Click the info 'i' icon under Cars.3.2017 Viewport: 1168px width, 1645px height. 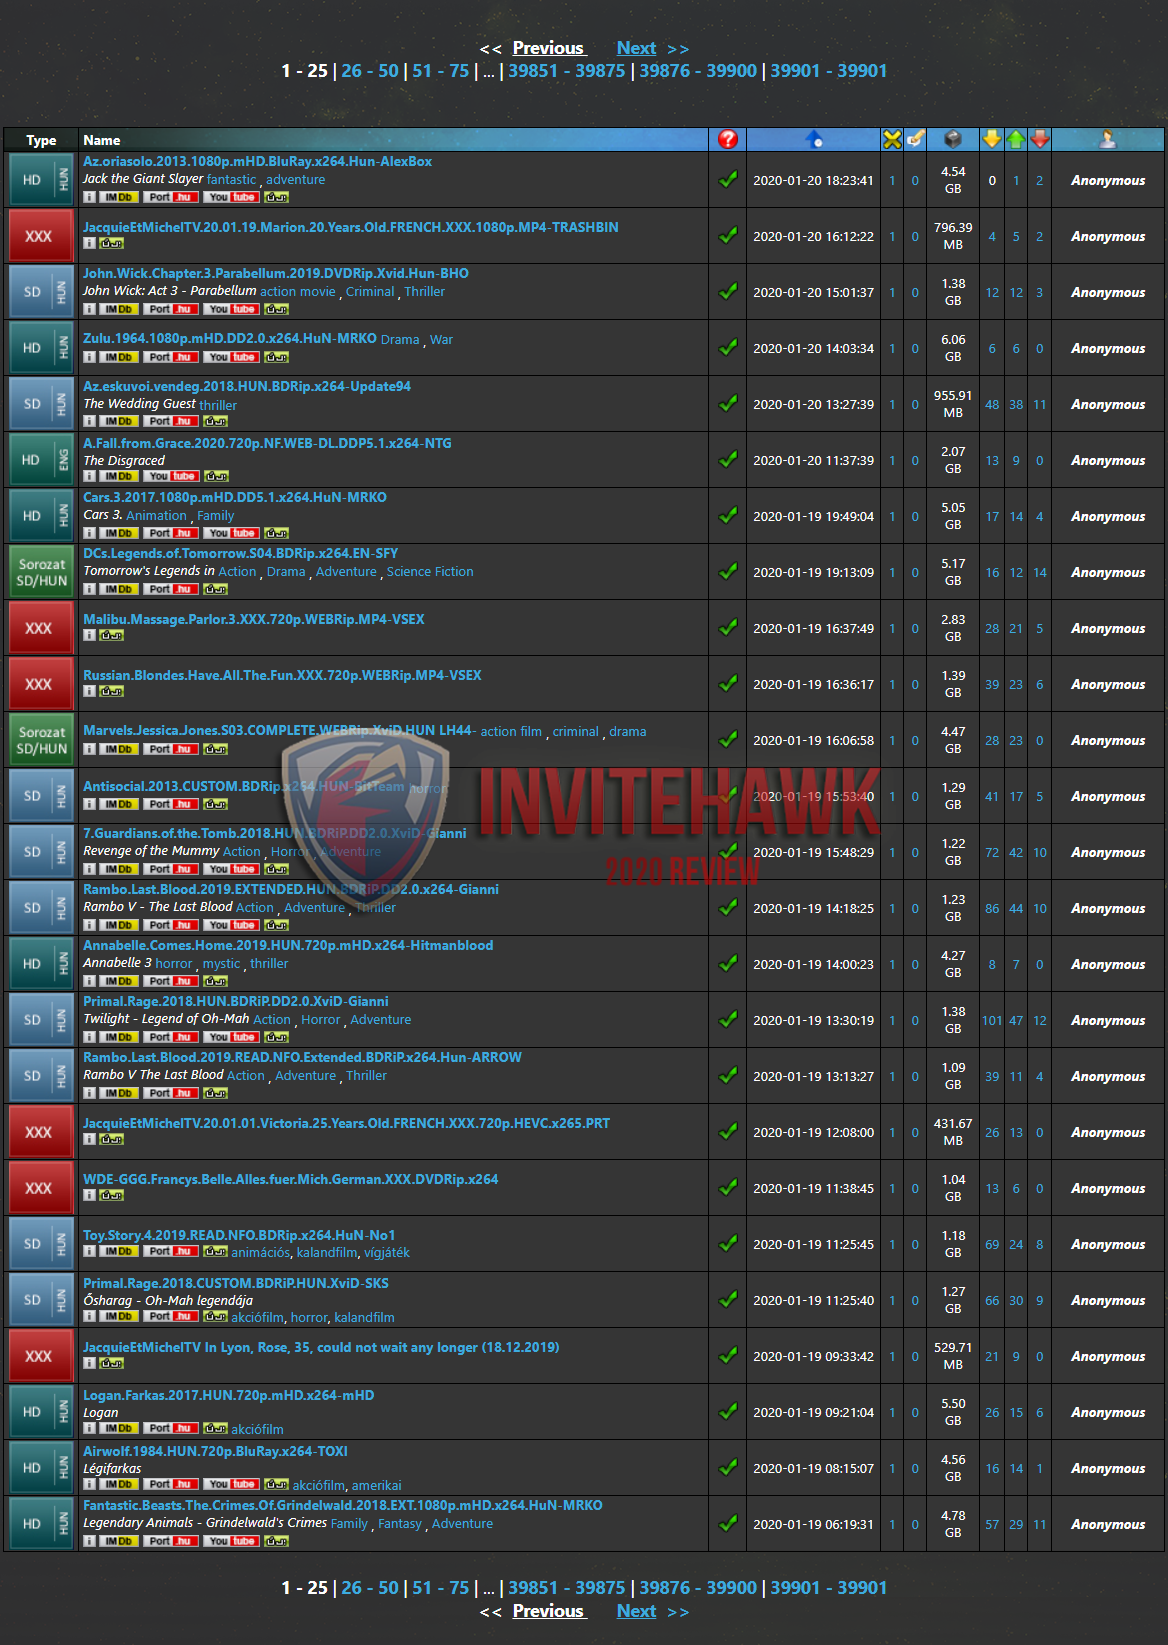point(89,534)
